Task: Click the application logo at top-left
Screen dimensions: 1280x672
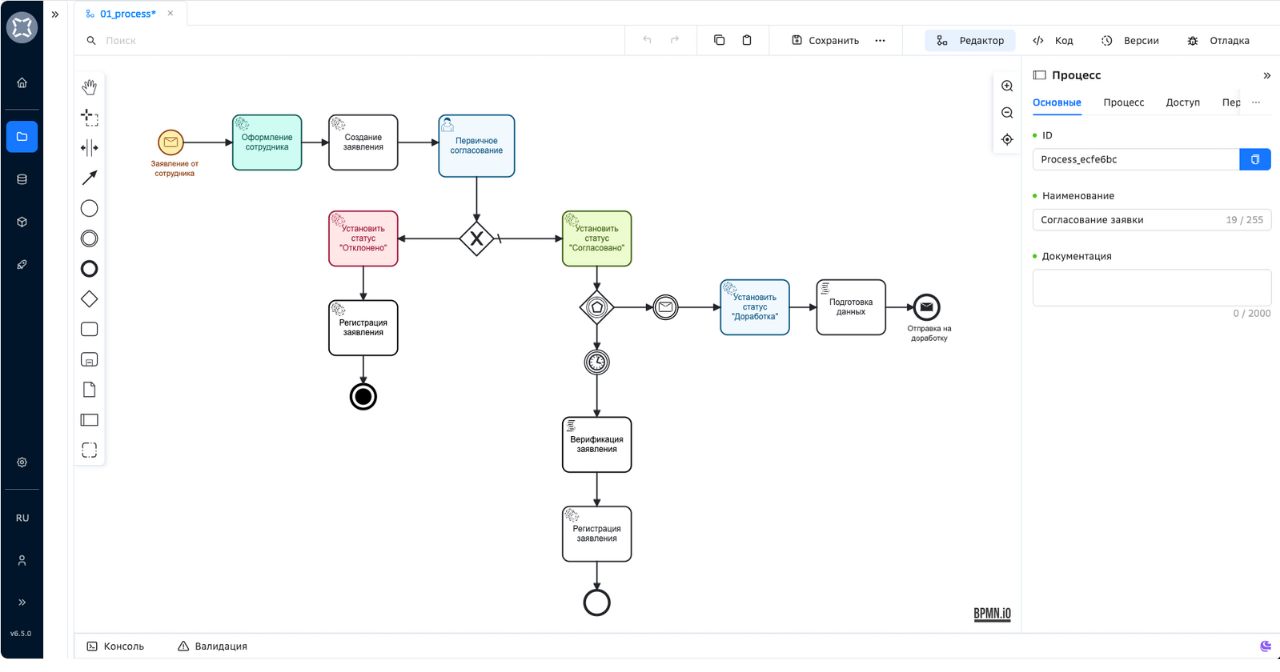Action: tap(22, 27)
